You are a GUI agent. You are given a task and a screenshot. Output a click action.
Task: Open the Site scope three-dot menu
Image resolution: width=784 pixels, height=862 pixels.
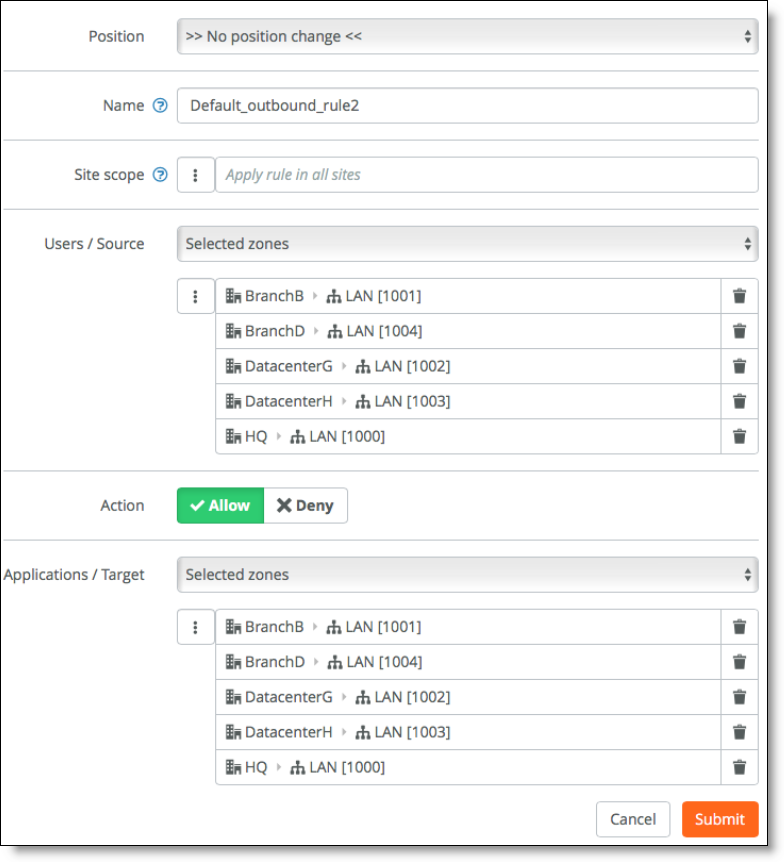click(196, 174)
